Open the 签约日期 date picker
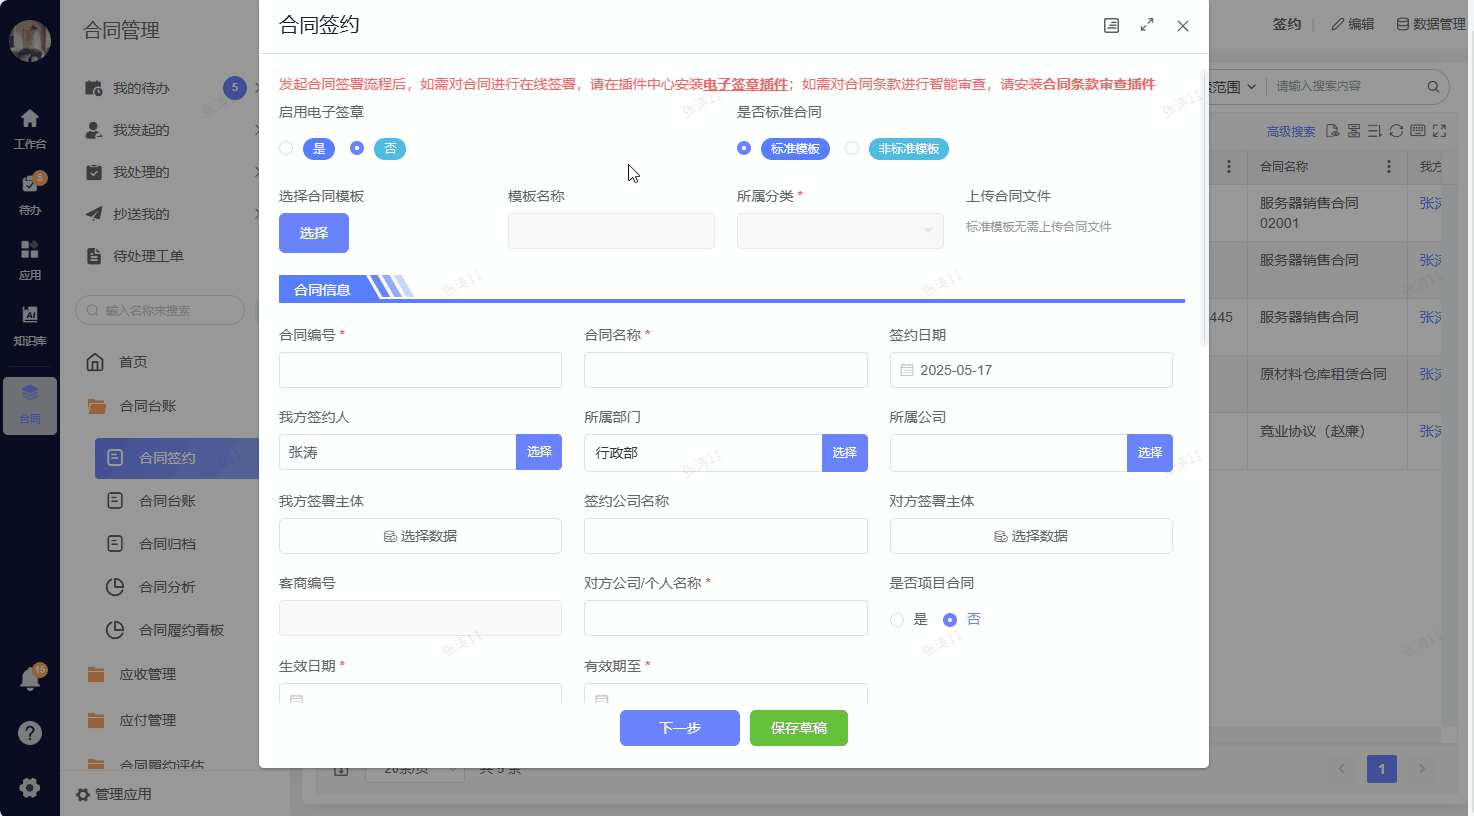 pos(1030,370)
